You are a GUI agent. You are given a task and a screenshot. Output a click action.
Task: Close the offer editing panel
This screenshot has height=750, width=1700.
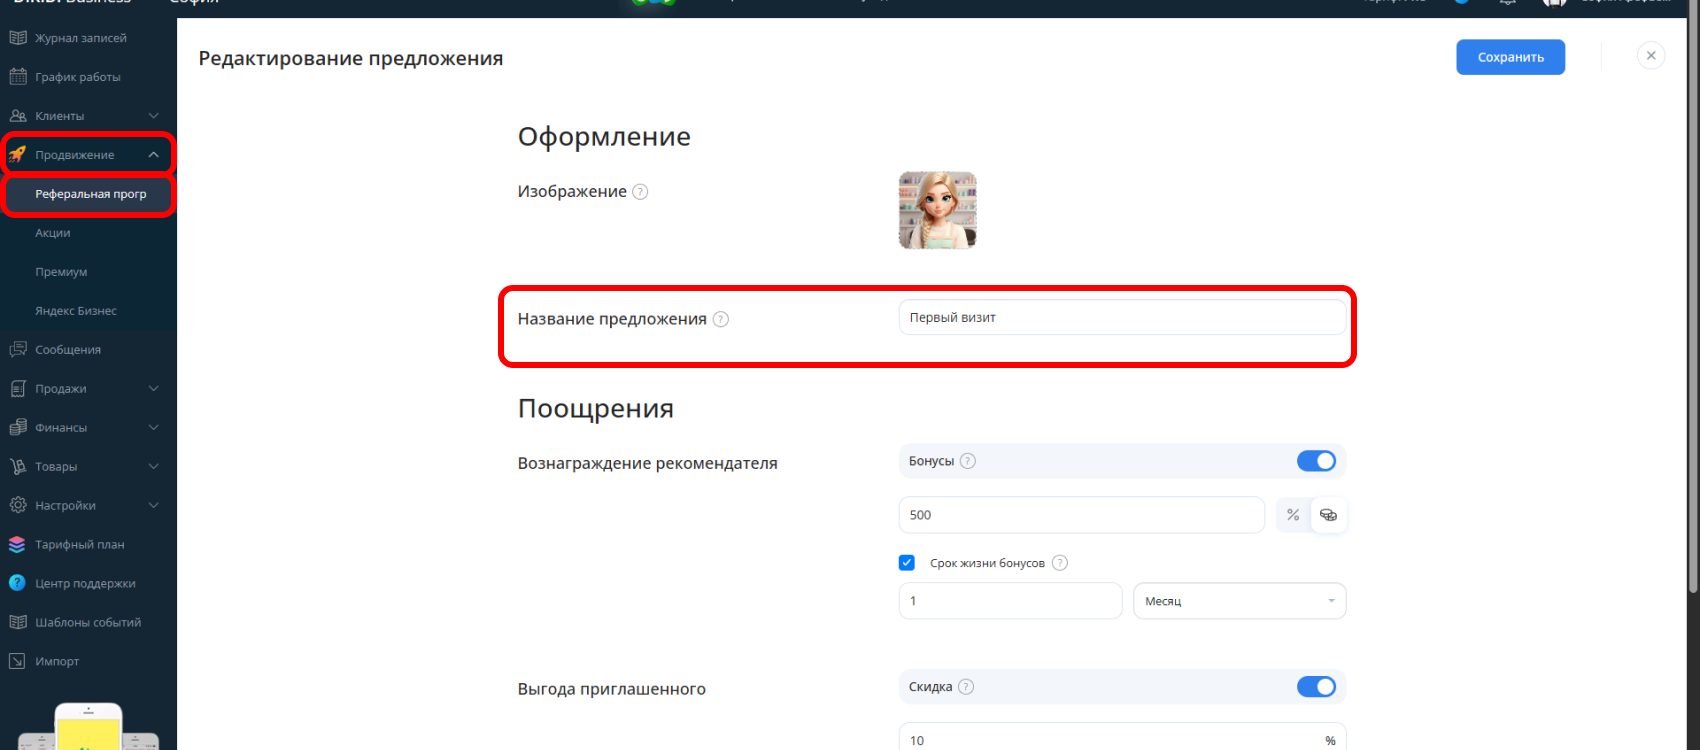point(1651,56)
